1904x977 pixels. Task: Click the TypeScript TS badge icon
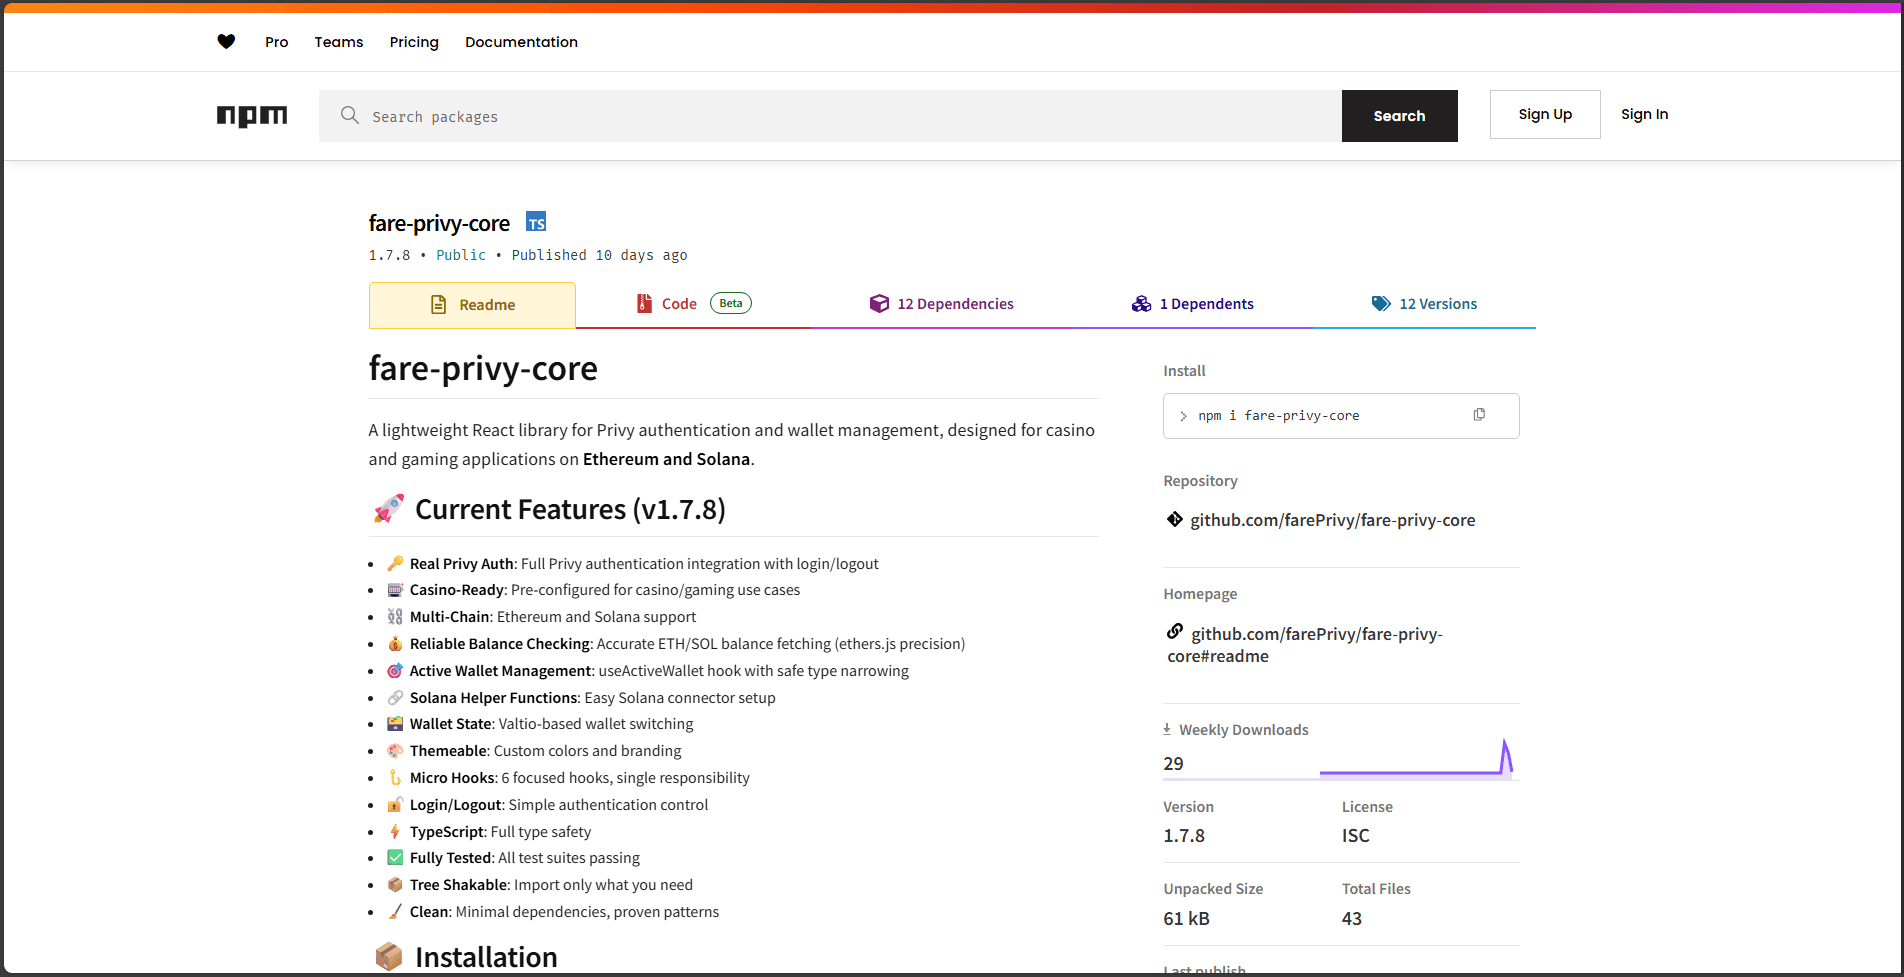(x=536, y=222)
